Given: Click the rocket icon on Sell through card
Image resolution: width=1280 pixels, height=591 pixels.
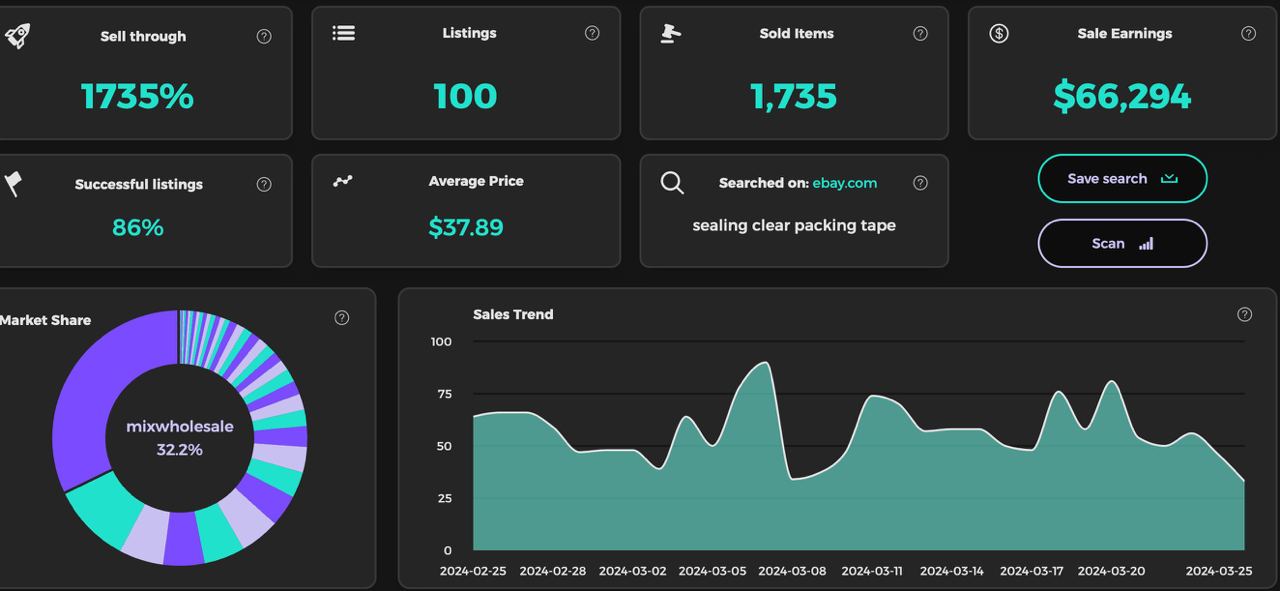Looking at the screenshot, I should (x=17, y=36).
